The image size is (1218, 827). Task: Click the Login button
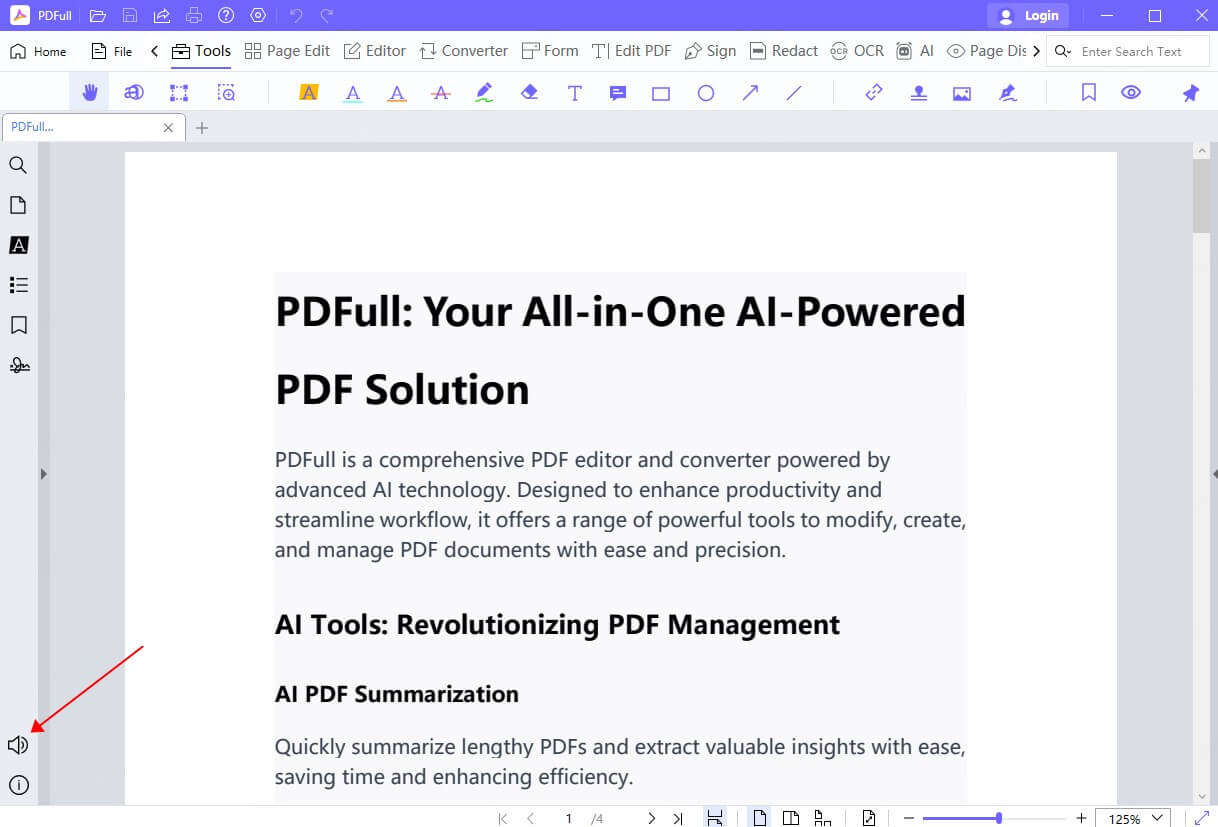click(x=1028, y=16)
